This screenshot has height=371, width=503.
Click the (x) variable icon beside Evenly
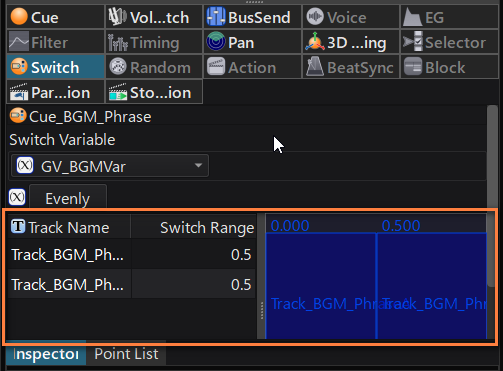click(x=17, y=197)
